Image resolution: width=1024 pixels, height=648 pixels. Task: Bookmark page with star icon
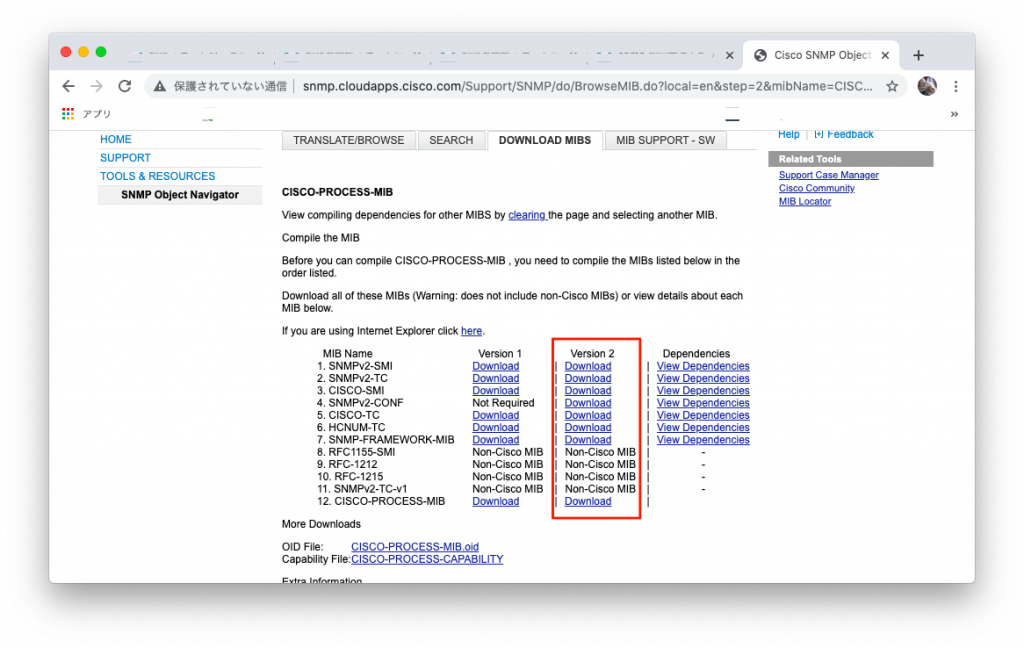tap(892, 86)
